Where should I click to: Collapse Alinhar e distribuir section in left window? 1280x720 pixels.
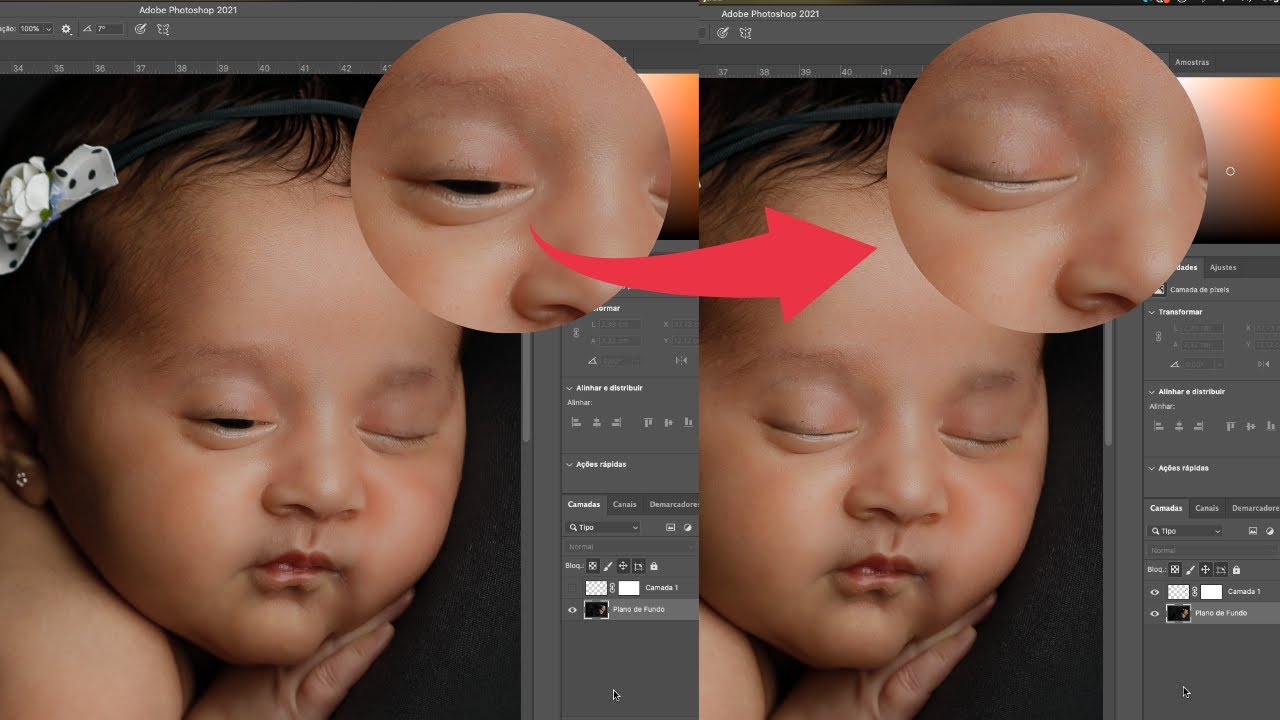pos(569,388)
